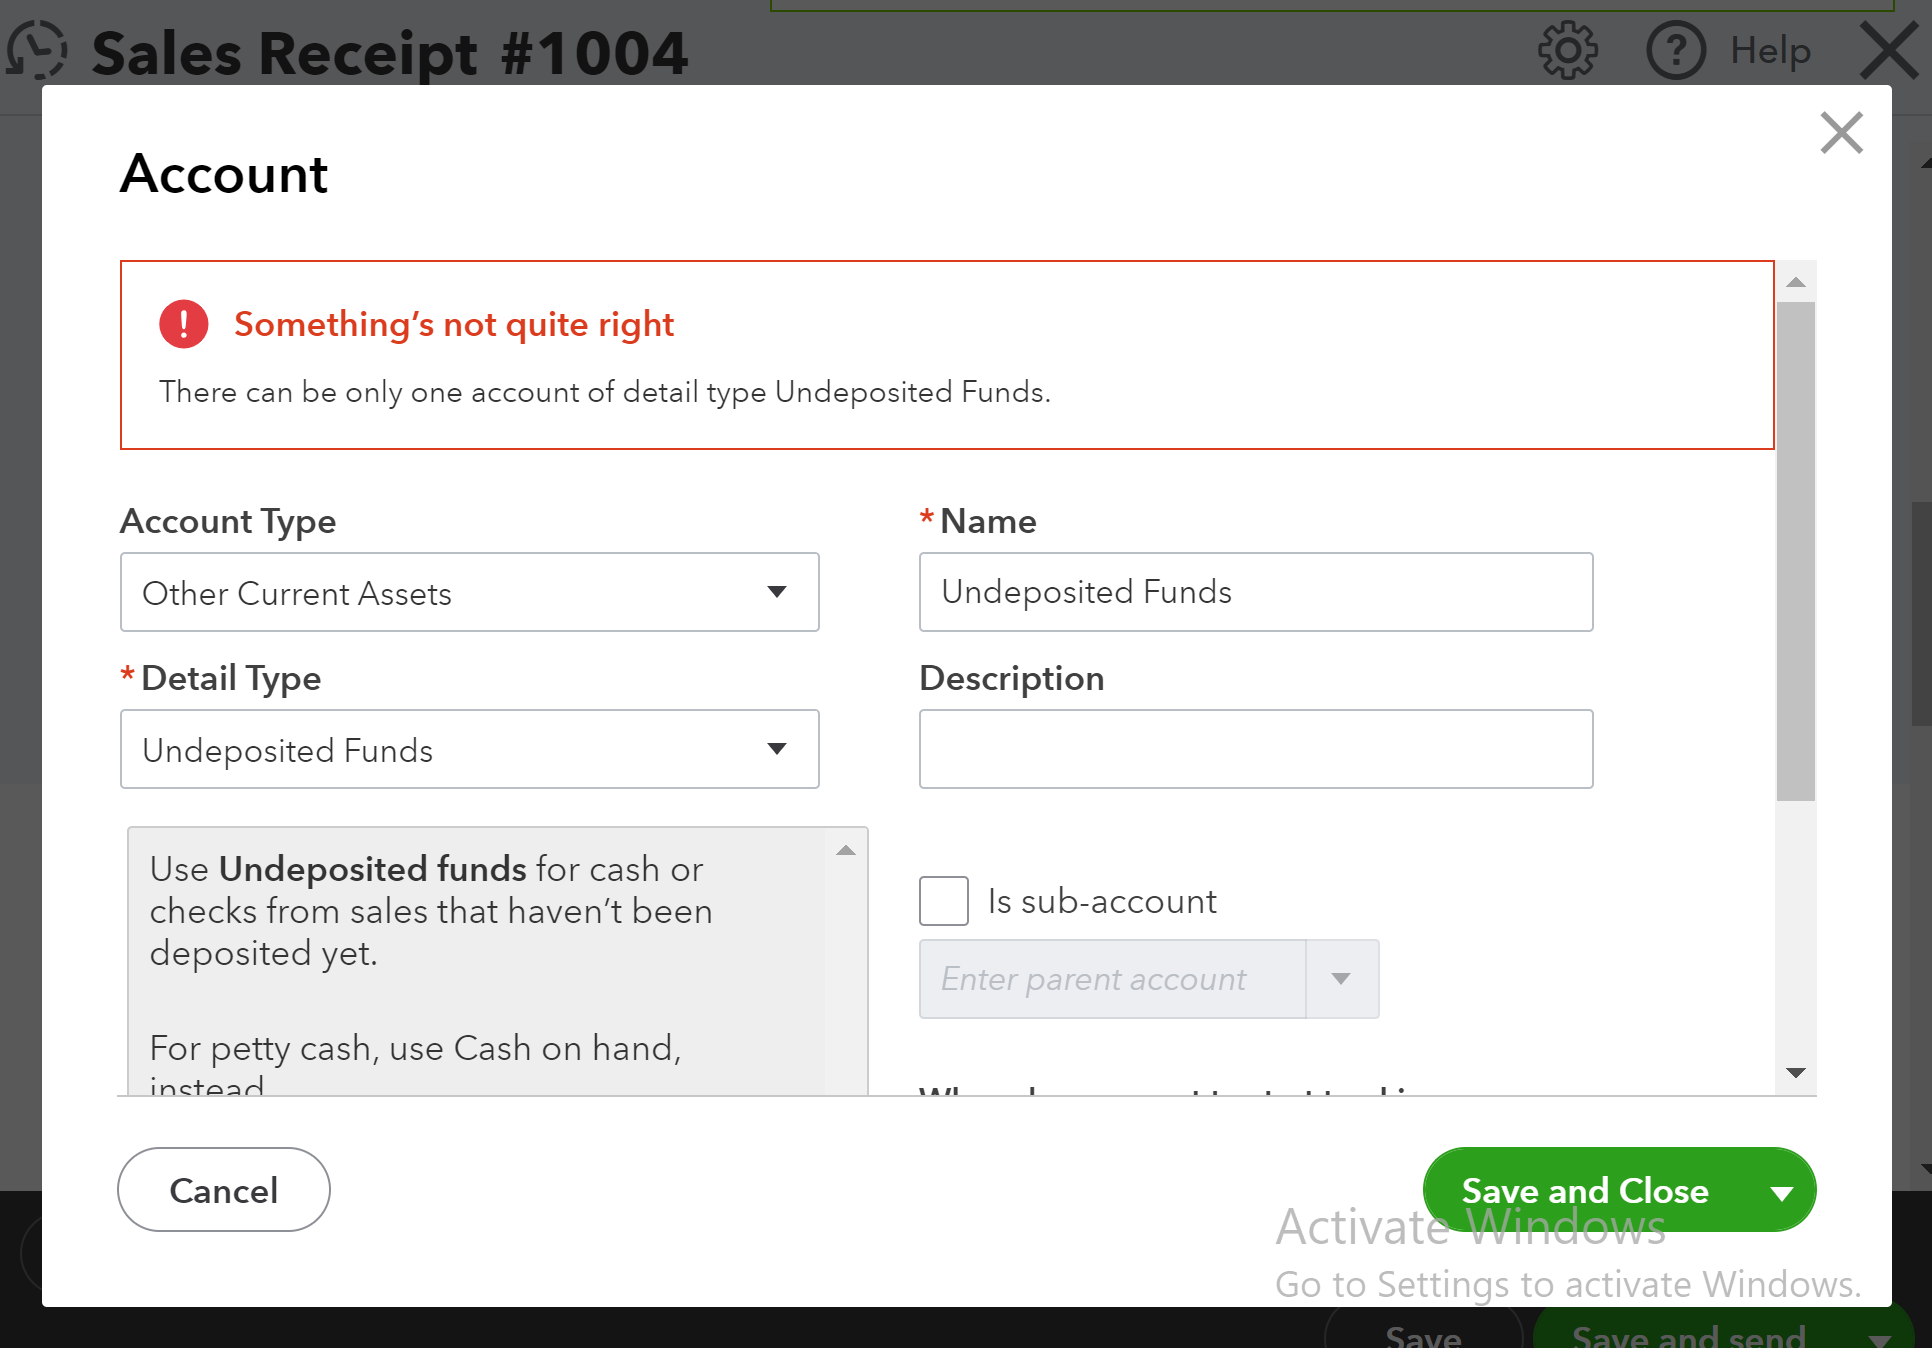Enable the Is sub-account checkbox
Viewport: 1932px width, 1348px height.
tap(943, 900)
